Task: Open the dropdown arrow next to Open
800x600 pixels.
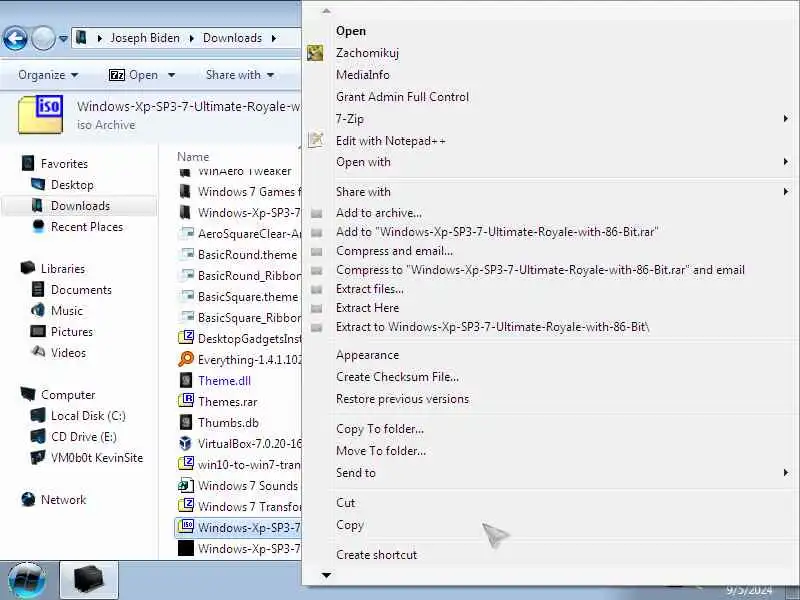Action: pos(171,75)
